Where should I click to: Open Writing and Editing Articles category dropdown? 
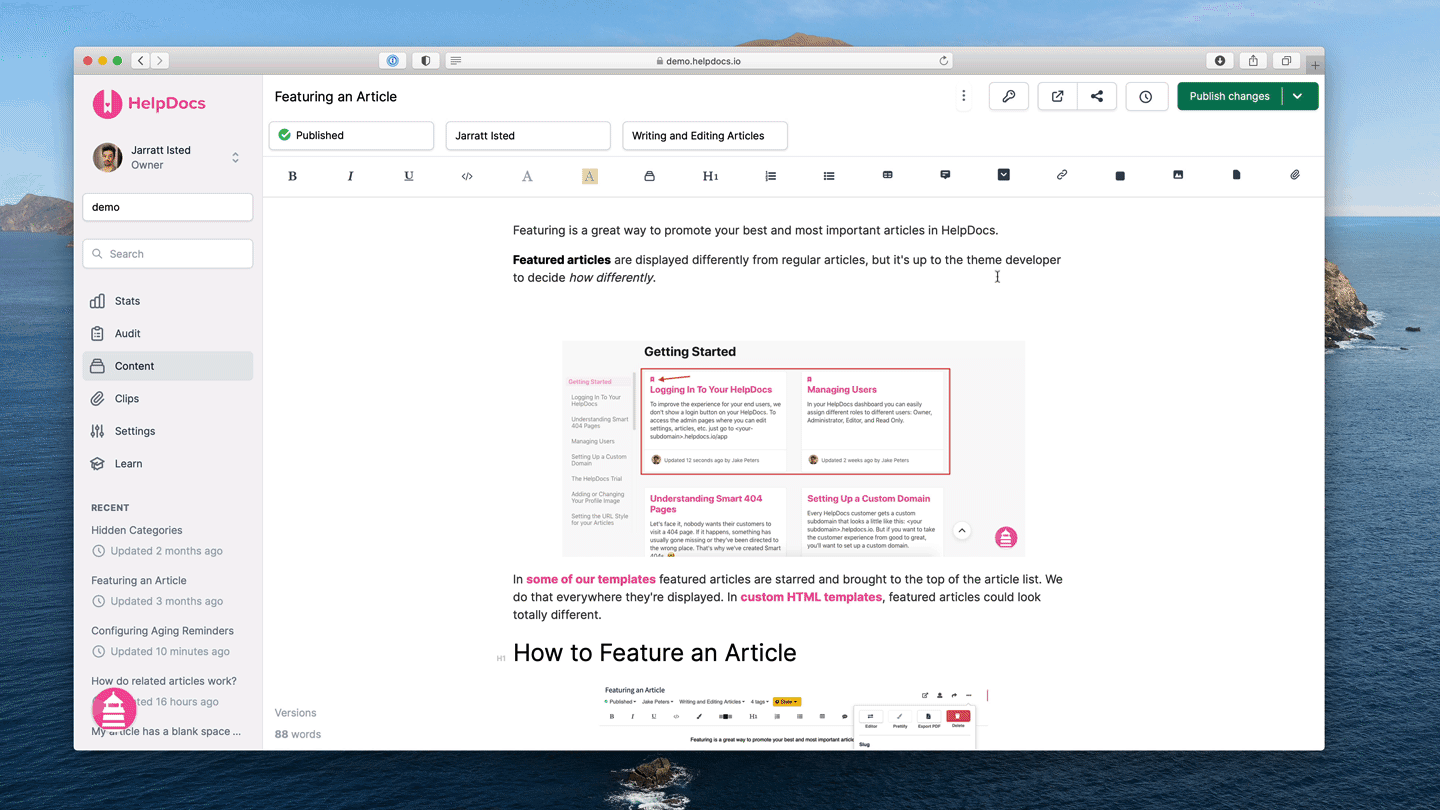click(705, 135)
